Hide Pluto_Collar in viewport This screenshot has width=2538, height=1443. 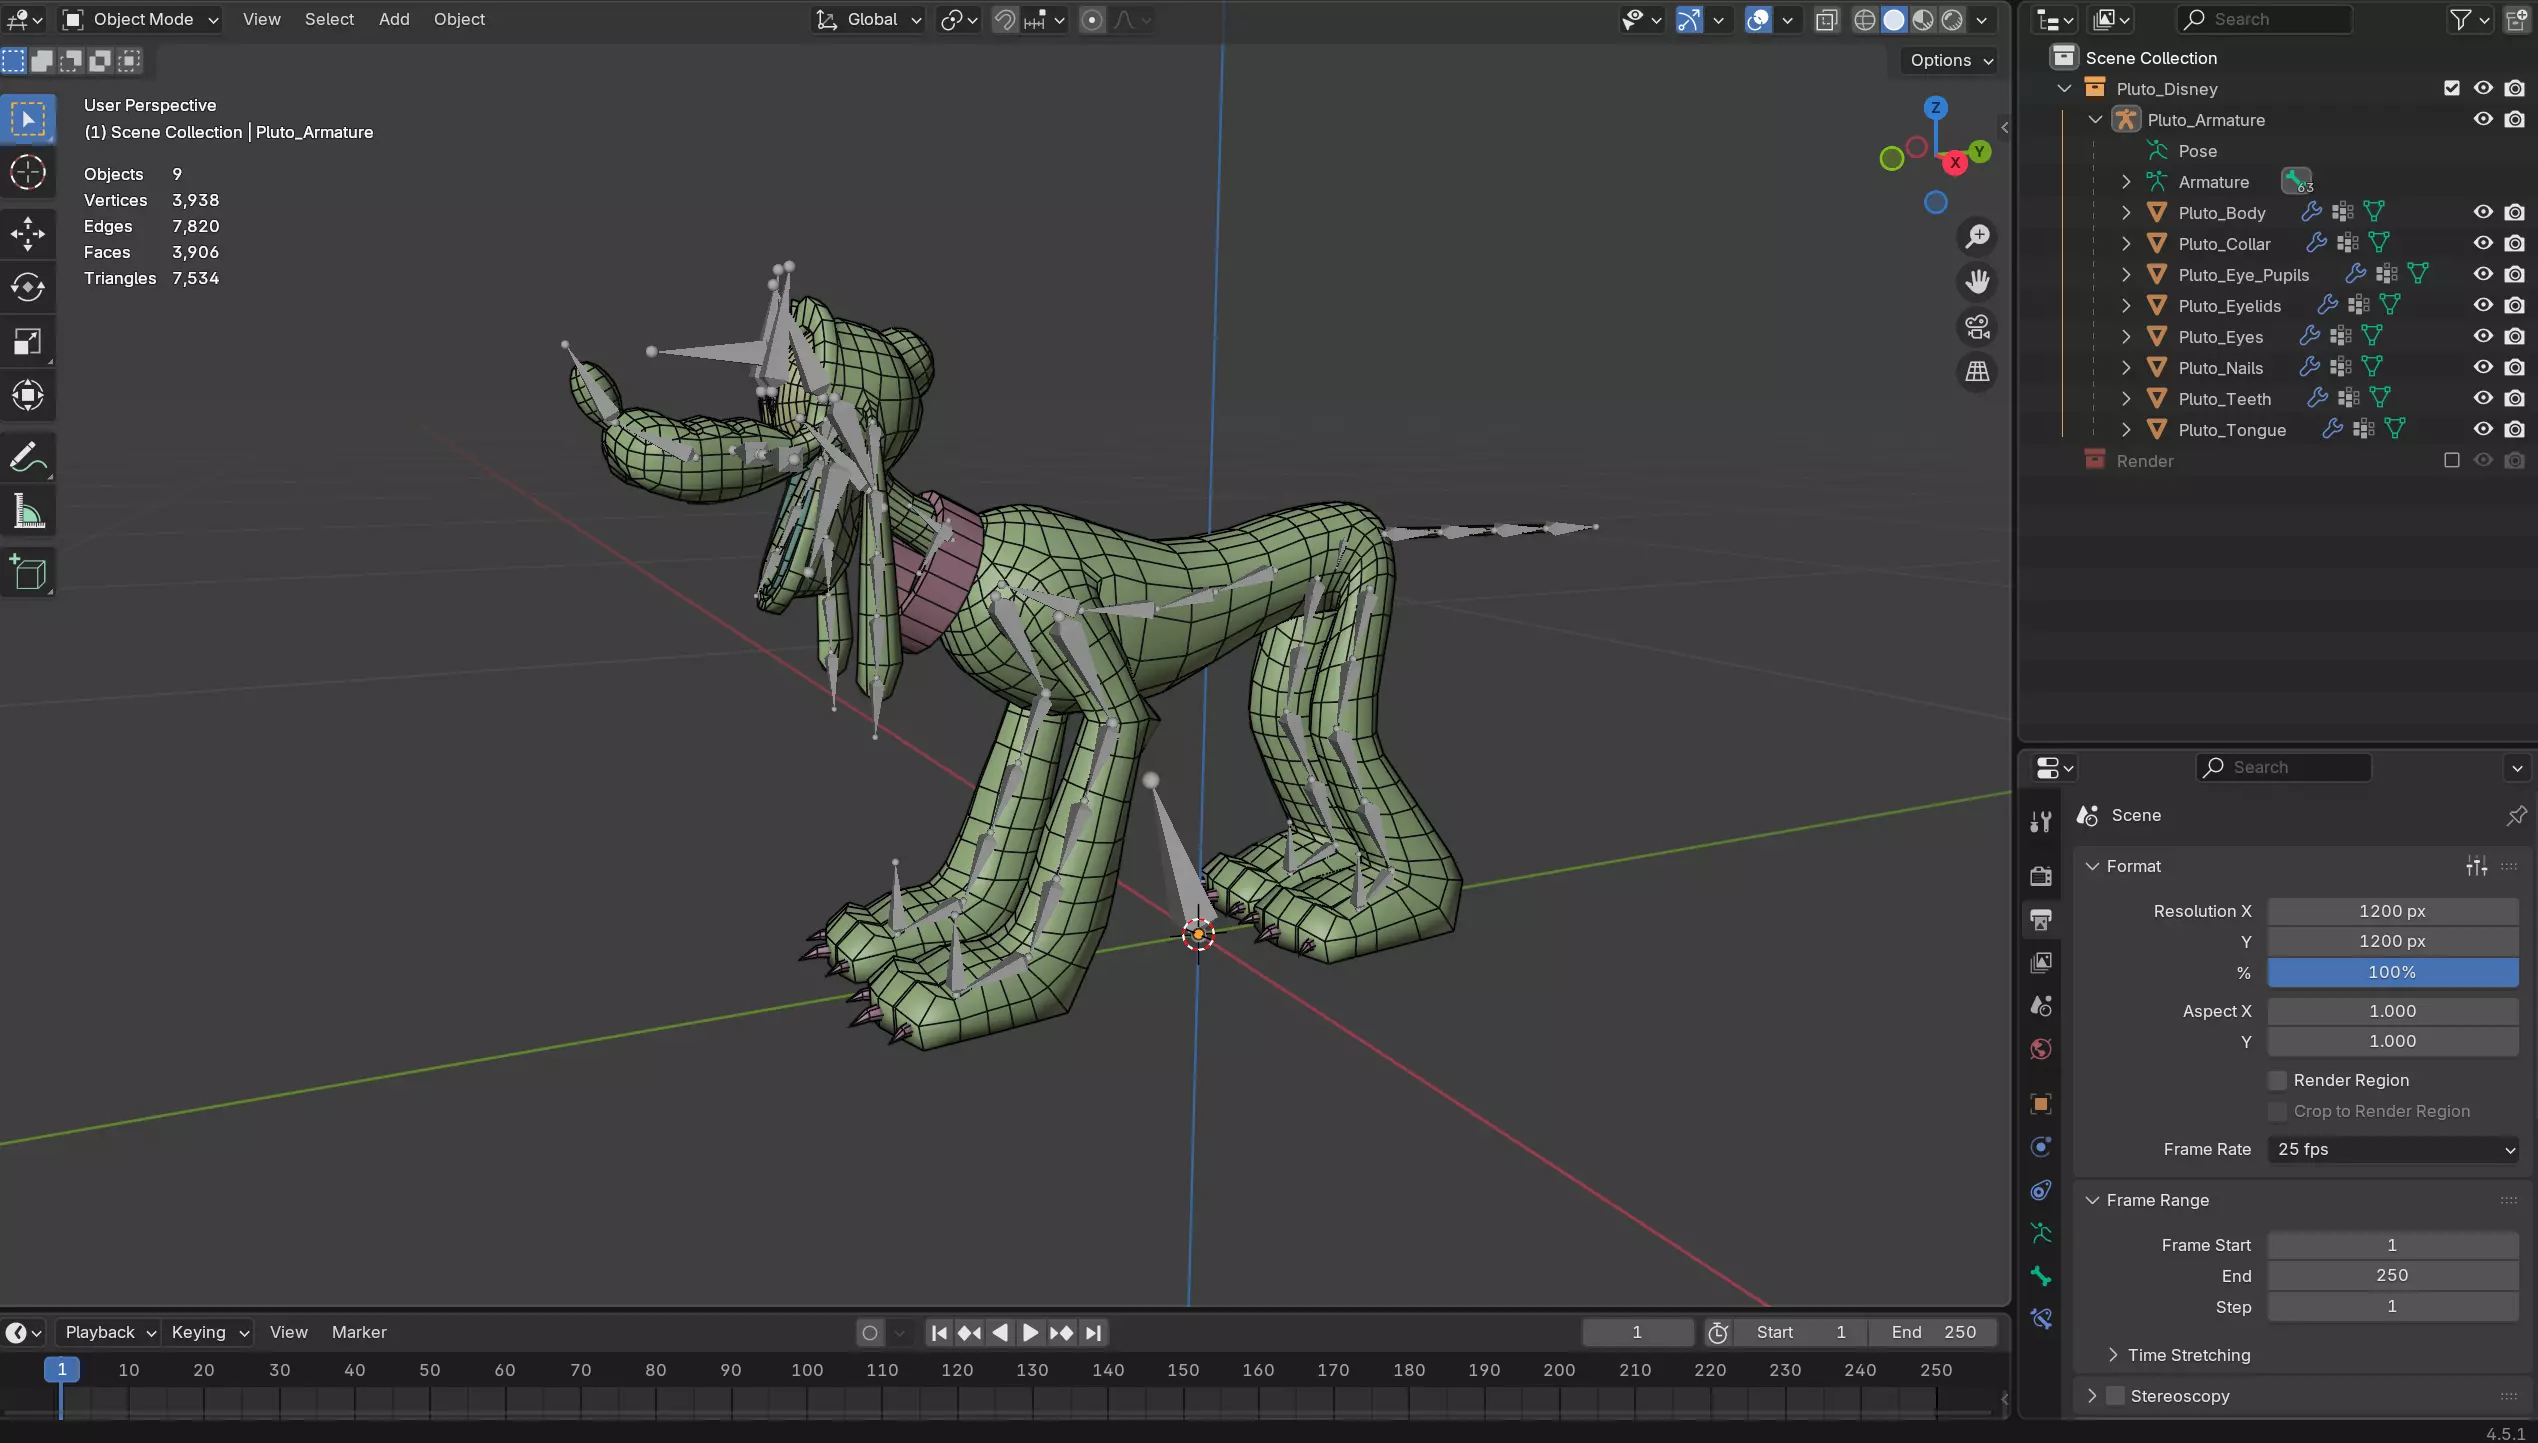coord(2483,243)
